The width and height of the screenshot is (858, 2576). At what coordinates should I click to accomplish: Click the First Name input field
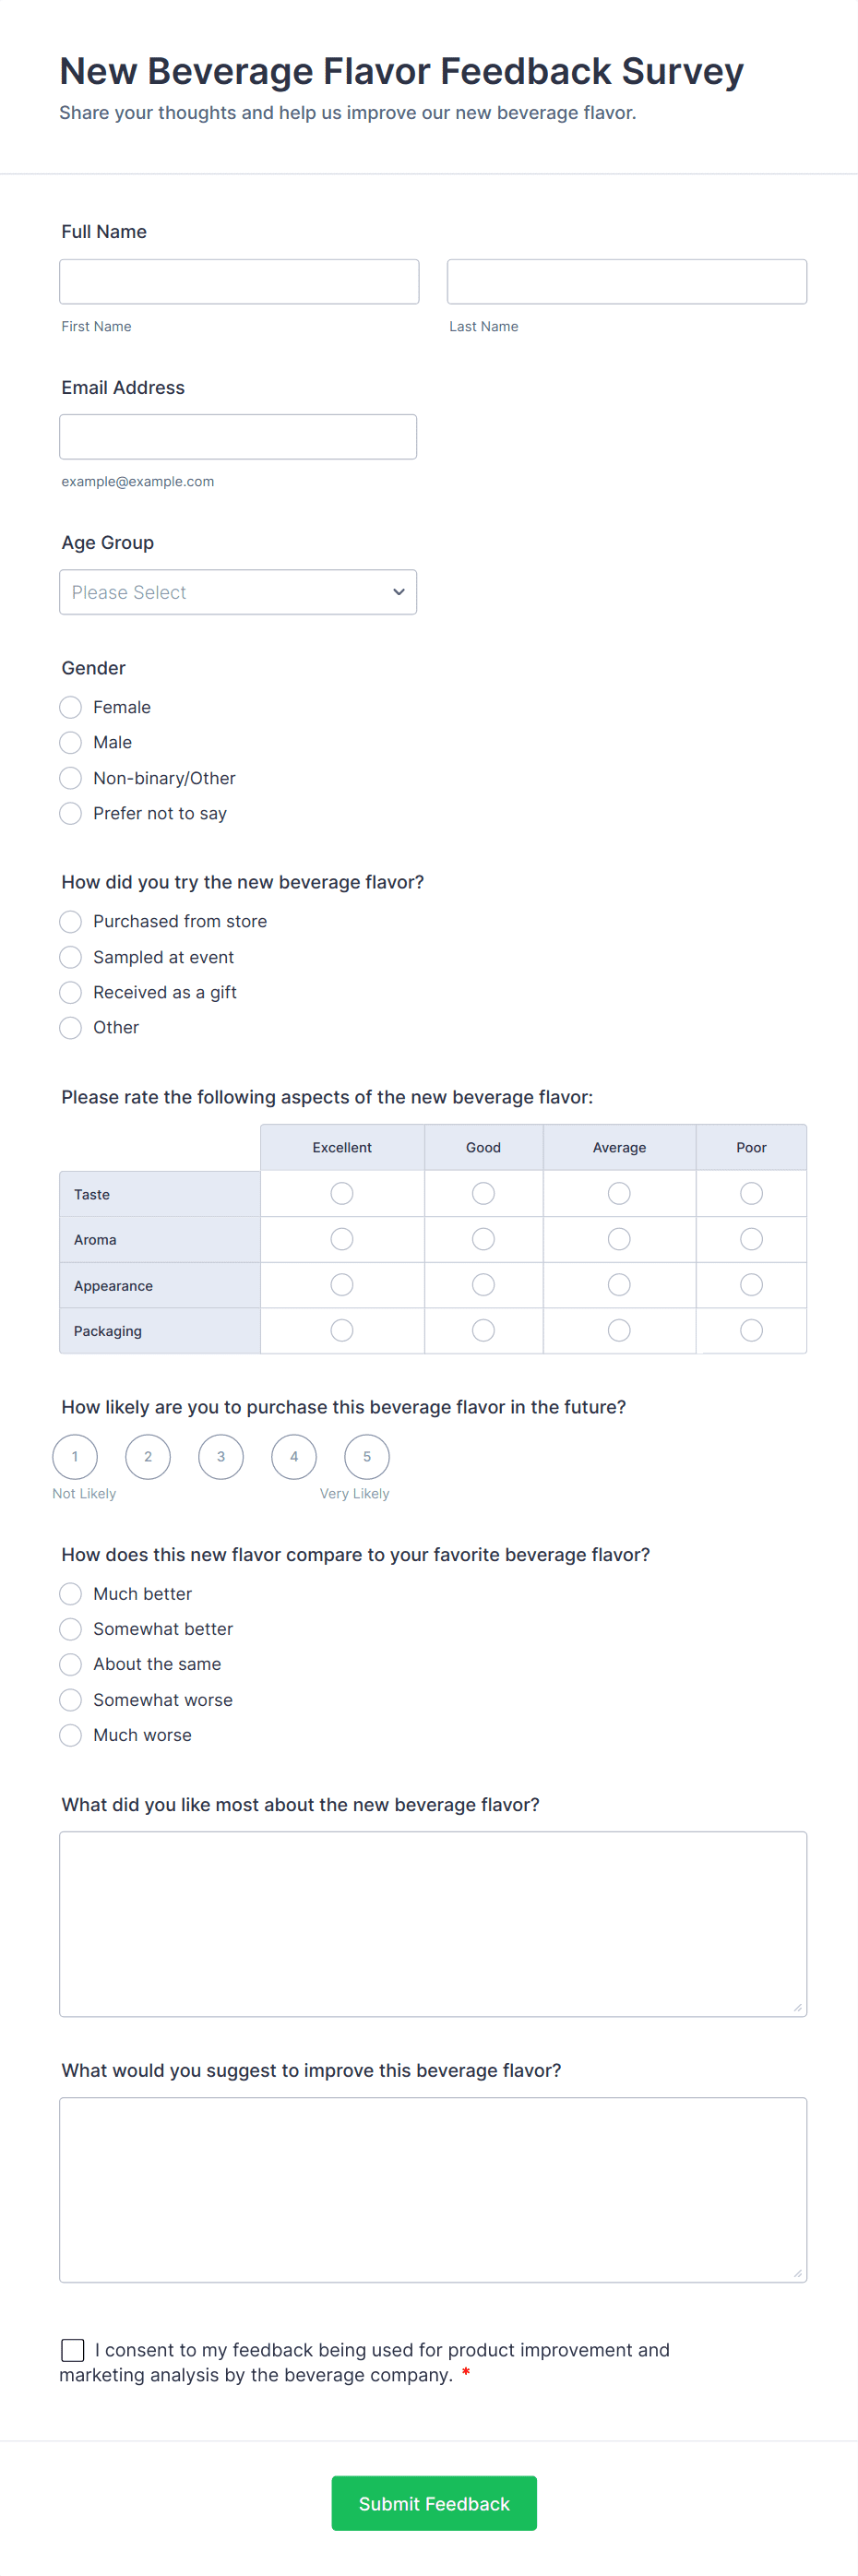[239, 281]
